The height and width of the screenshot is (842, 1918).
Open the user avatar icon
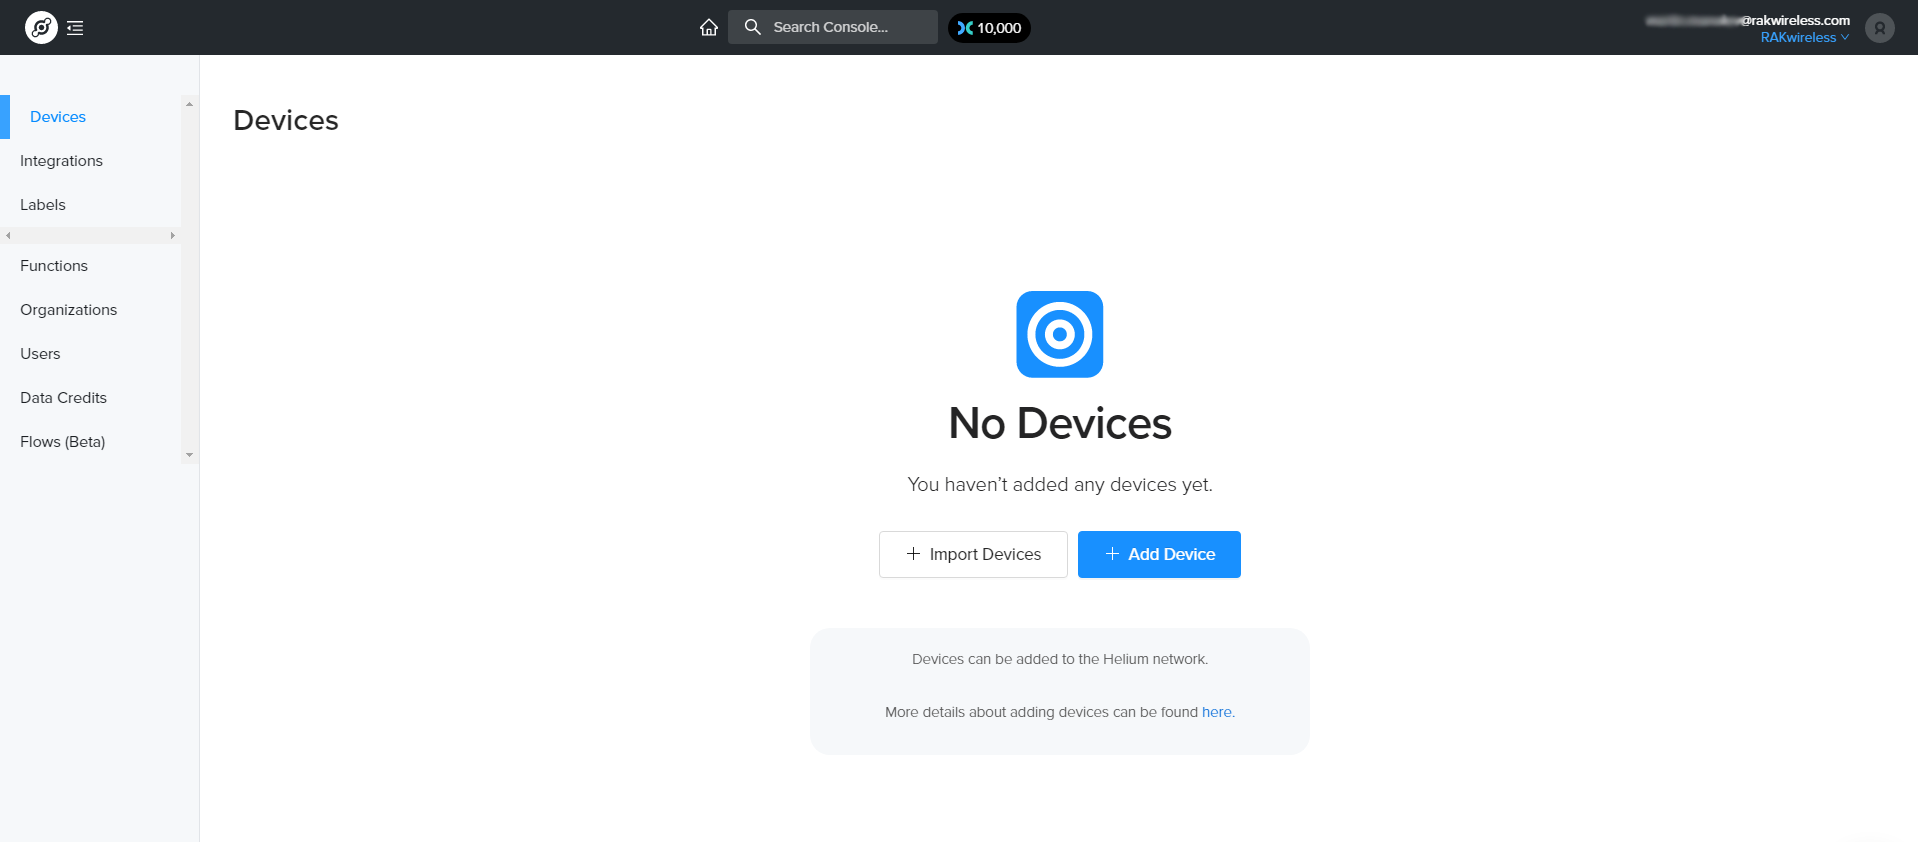tap(1879, 28)
